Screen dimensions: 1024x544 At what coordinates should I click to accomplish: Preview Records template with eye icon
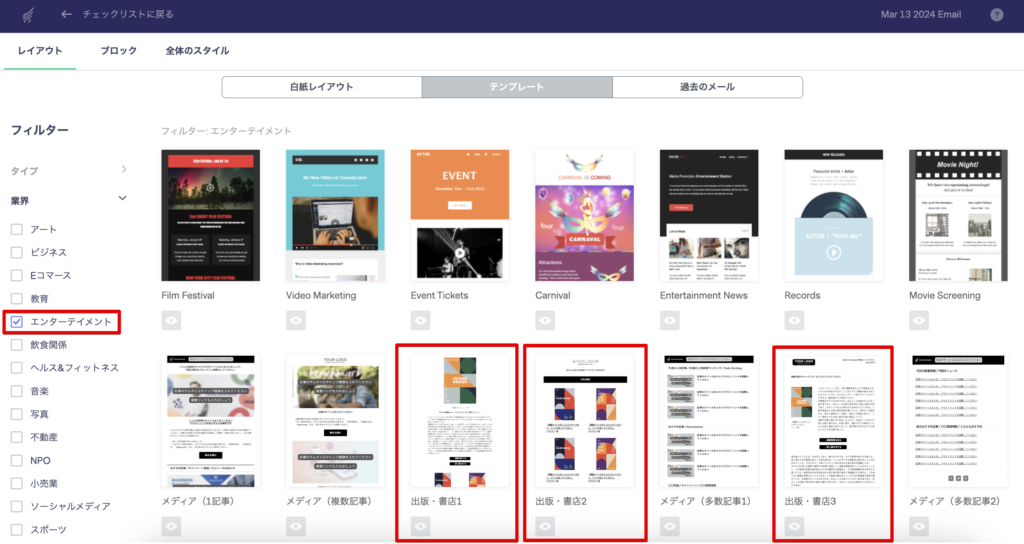(795, 320)
